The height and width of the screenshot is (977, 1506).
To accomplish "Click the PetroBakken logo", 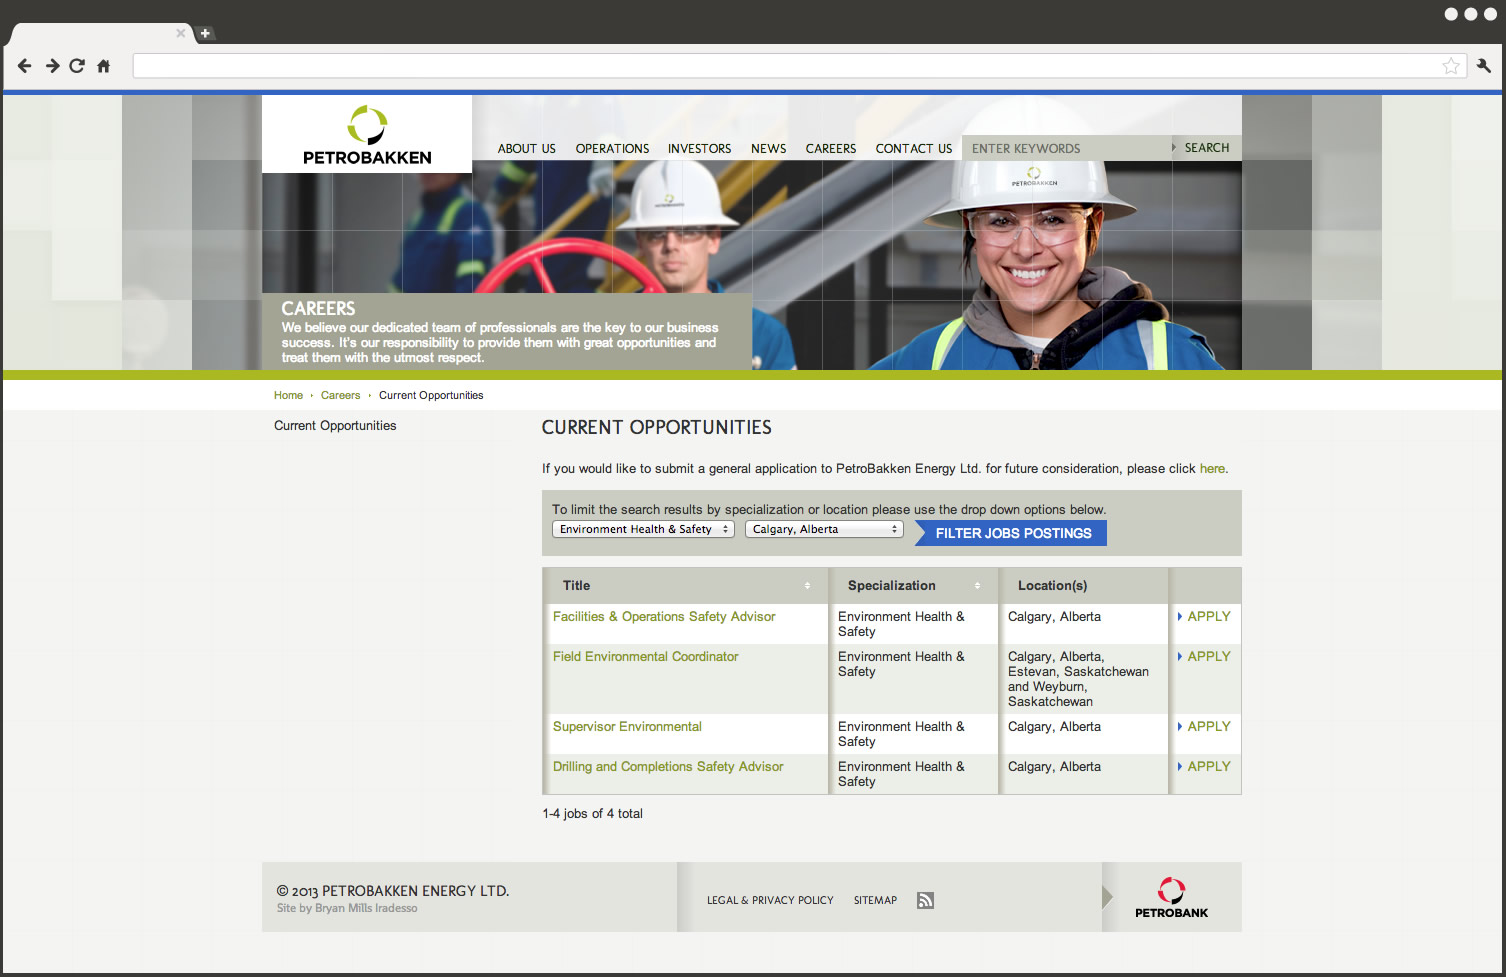I will point(367,135).
